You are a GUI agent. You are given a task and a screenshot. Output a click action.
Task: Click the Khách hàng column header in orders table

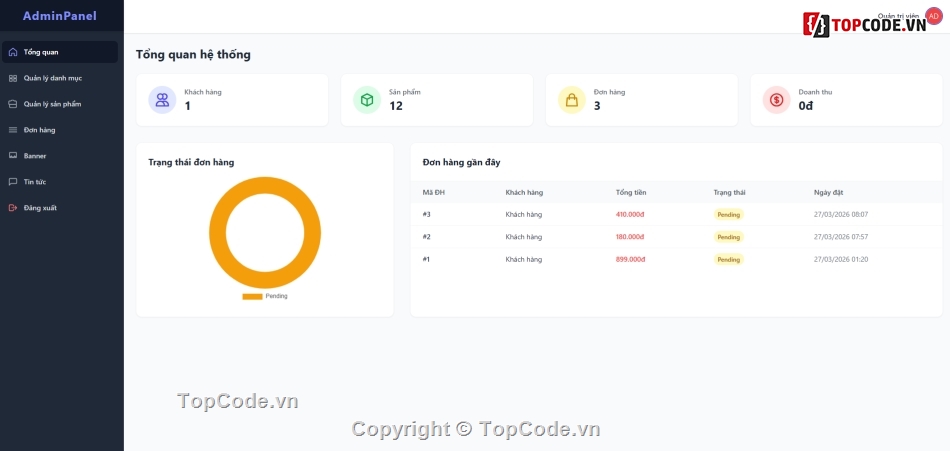click(x=524, y=193)
